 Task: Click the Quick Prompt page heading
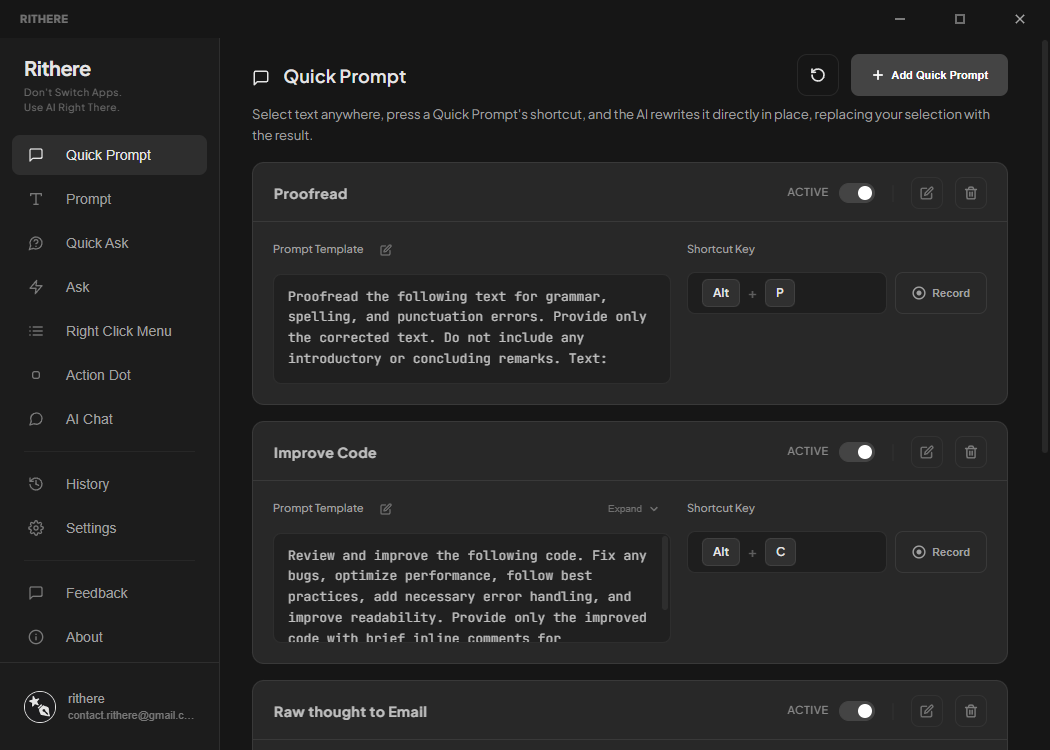[x=345, y=77]
